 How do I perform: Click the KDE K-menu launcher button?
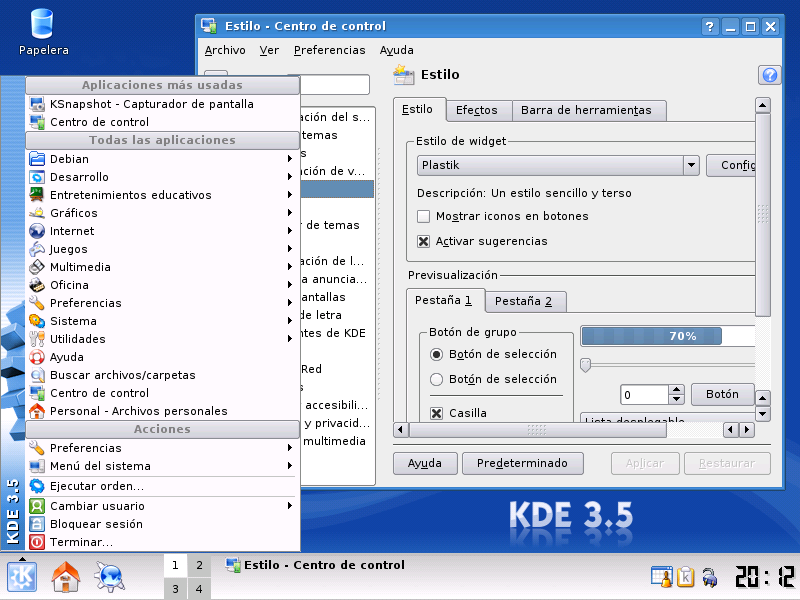[x=22, y=577]
